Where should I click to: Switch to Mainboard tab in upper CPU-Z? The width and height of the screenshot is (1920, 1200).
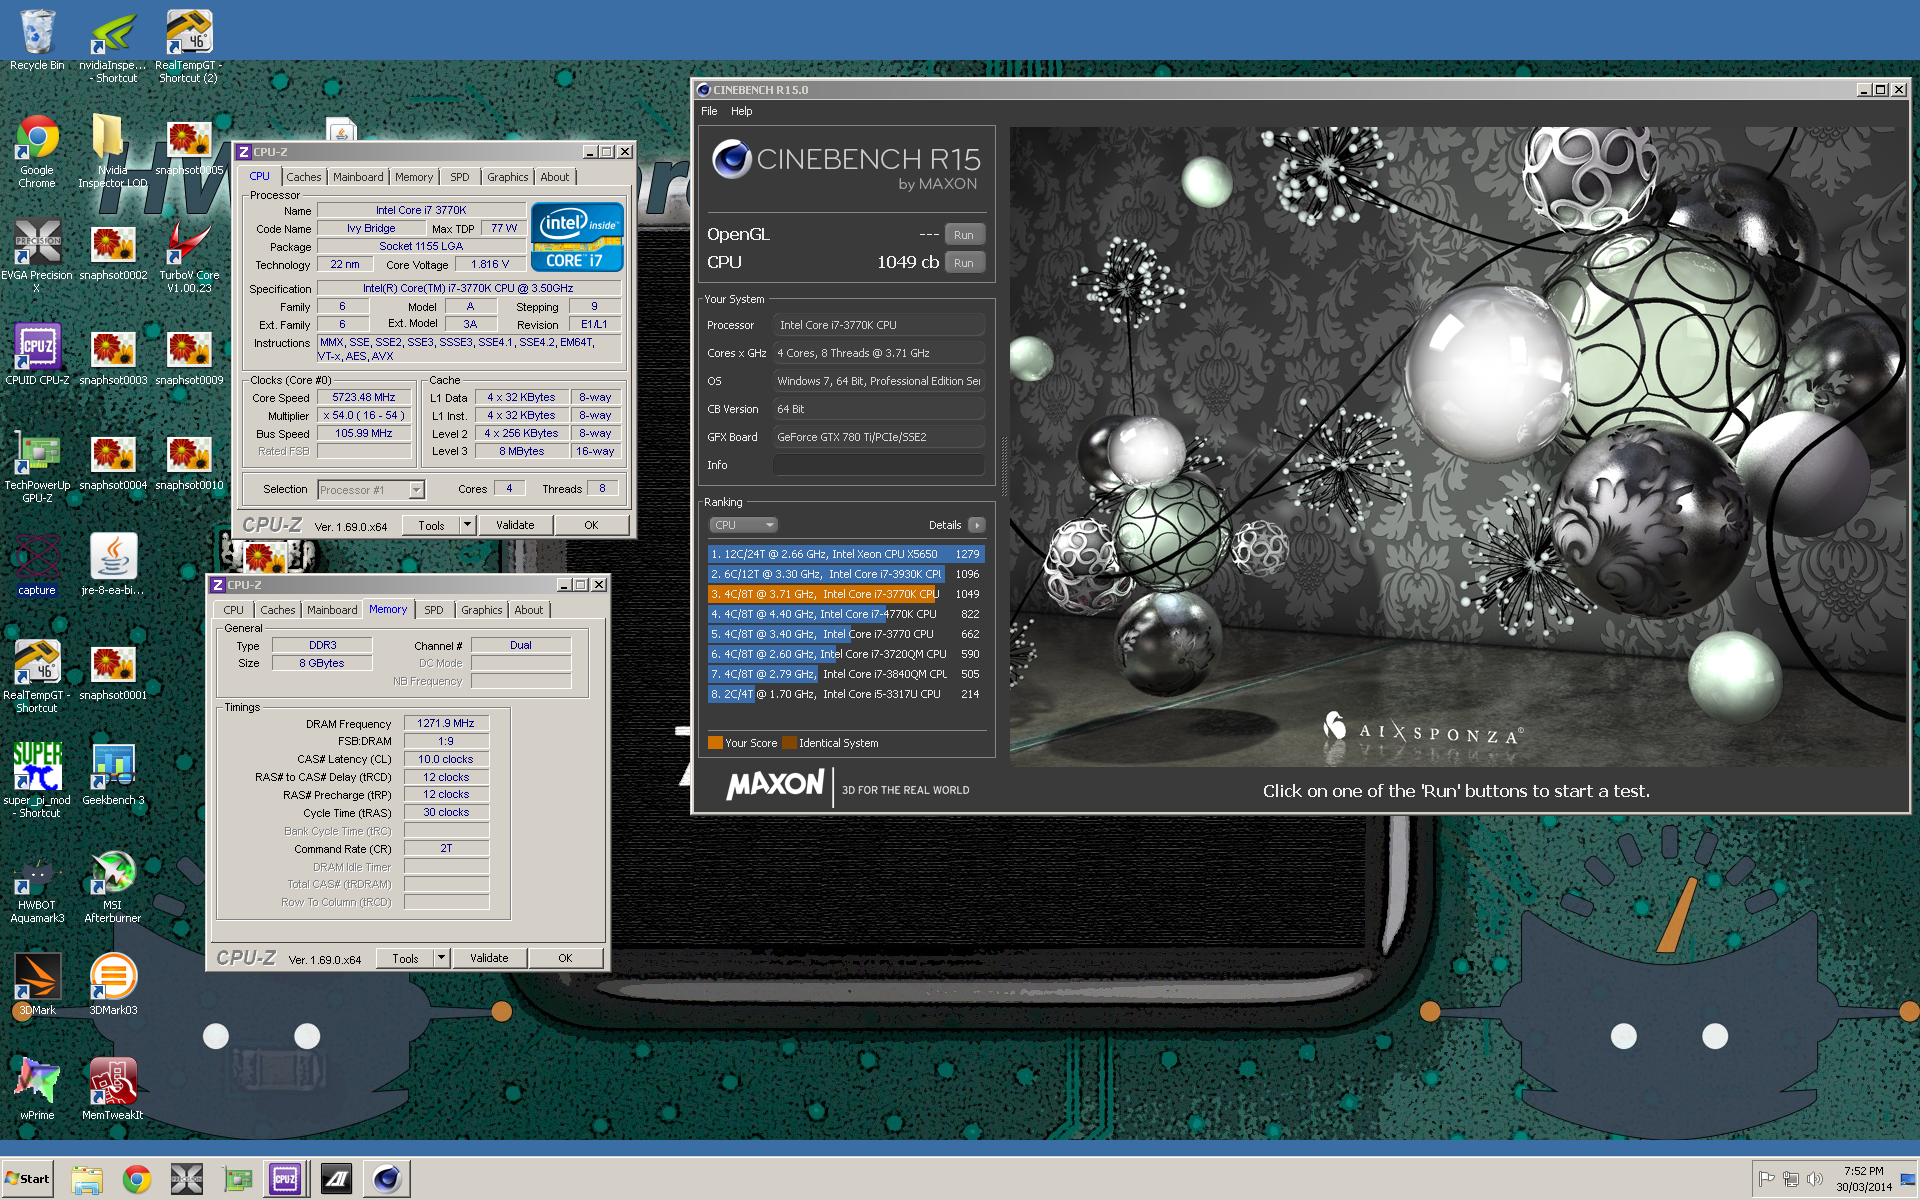358,177
